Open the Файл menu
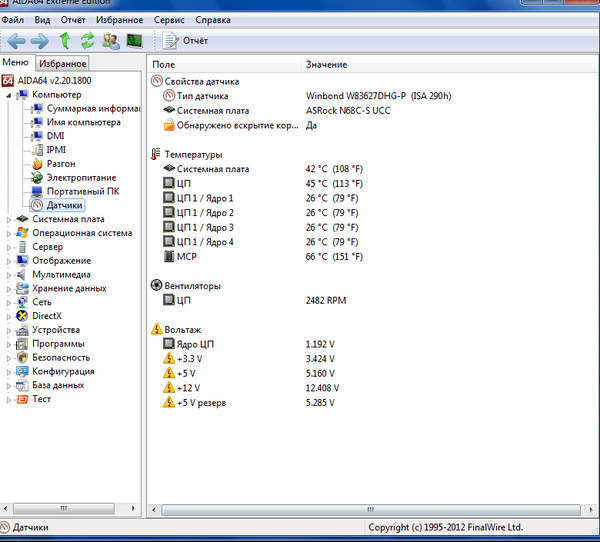600x542 pixels. click(13, 20)
